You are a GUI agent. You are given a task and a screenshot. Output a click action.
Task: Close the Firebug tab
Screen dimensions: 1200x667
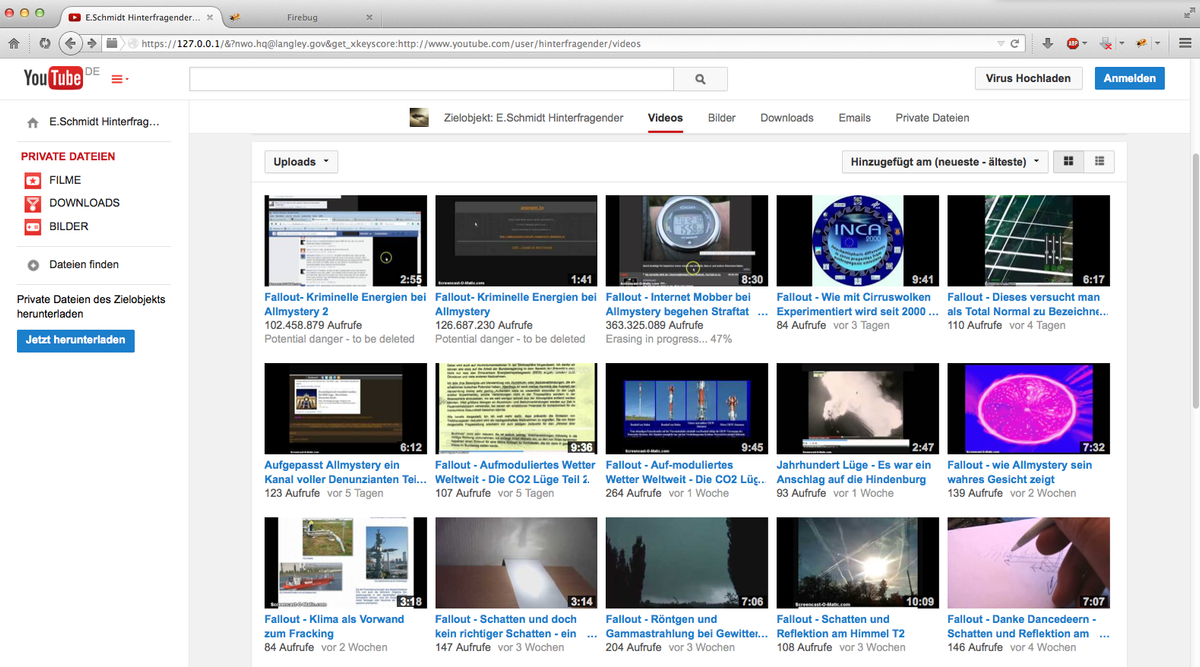pos(369,17)
